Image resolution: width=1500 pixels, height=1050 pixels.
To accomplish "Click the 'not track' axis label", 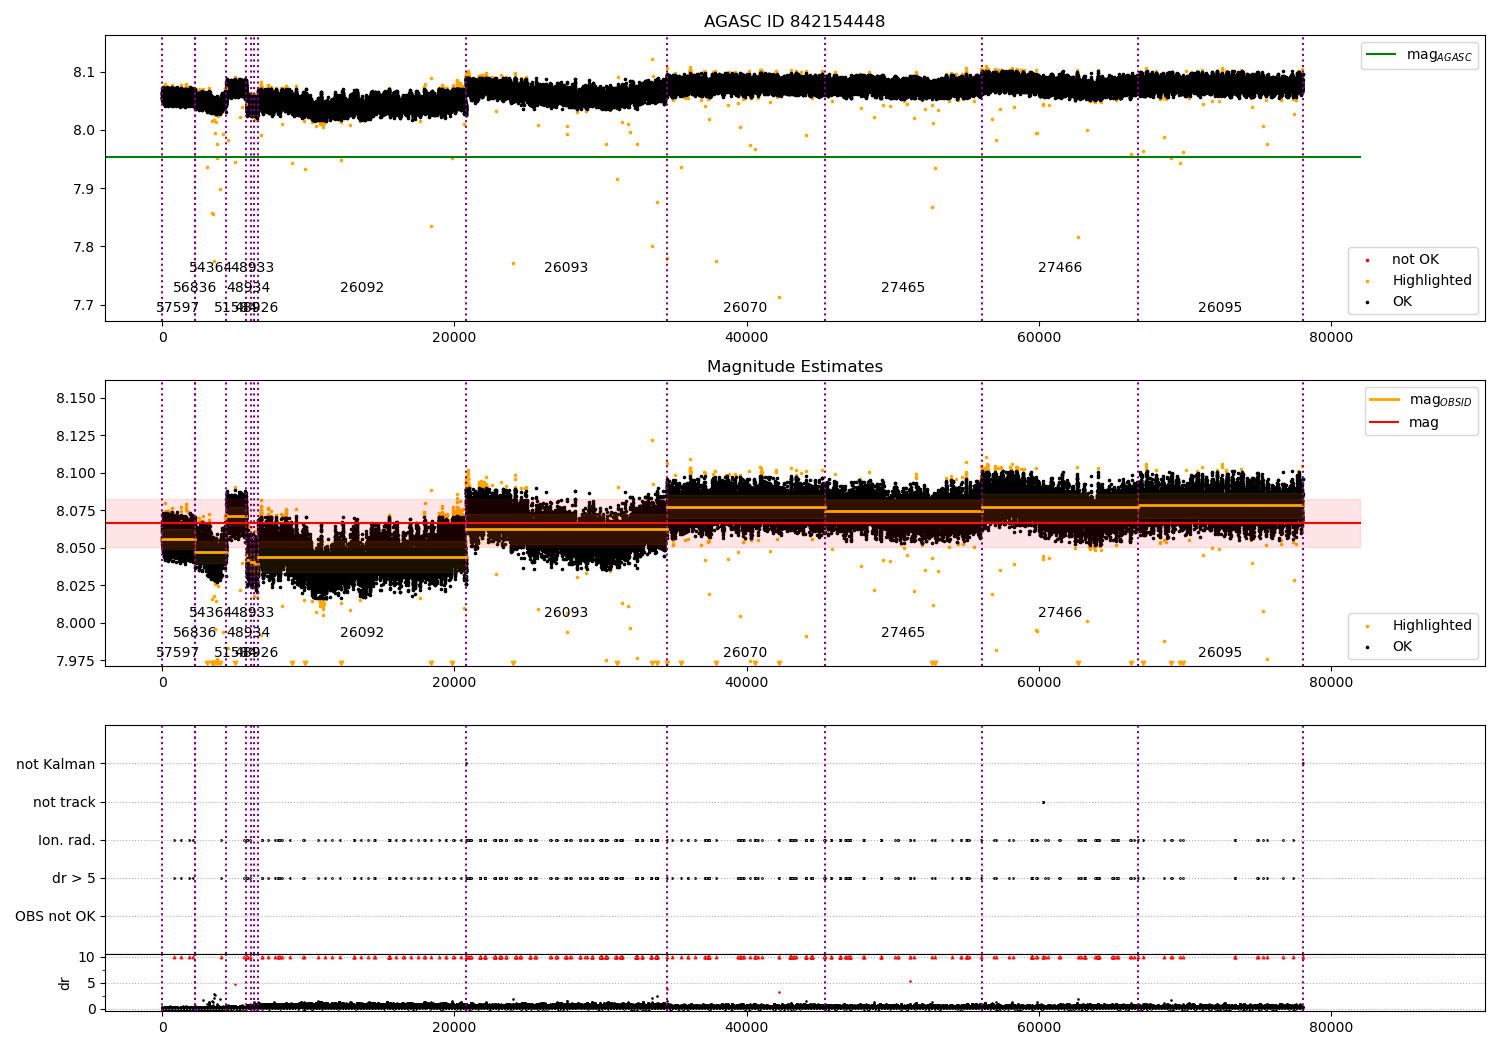I will pos(64,803).
